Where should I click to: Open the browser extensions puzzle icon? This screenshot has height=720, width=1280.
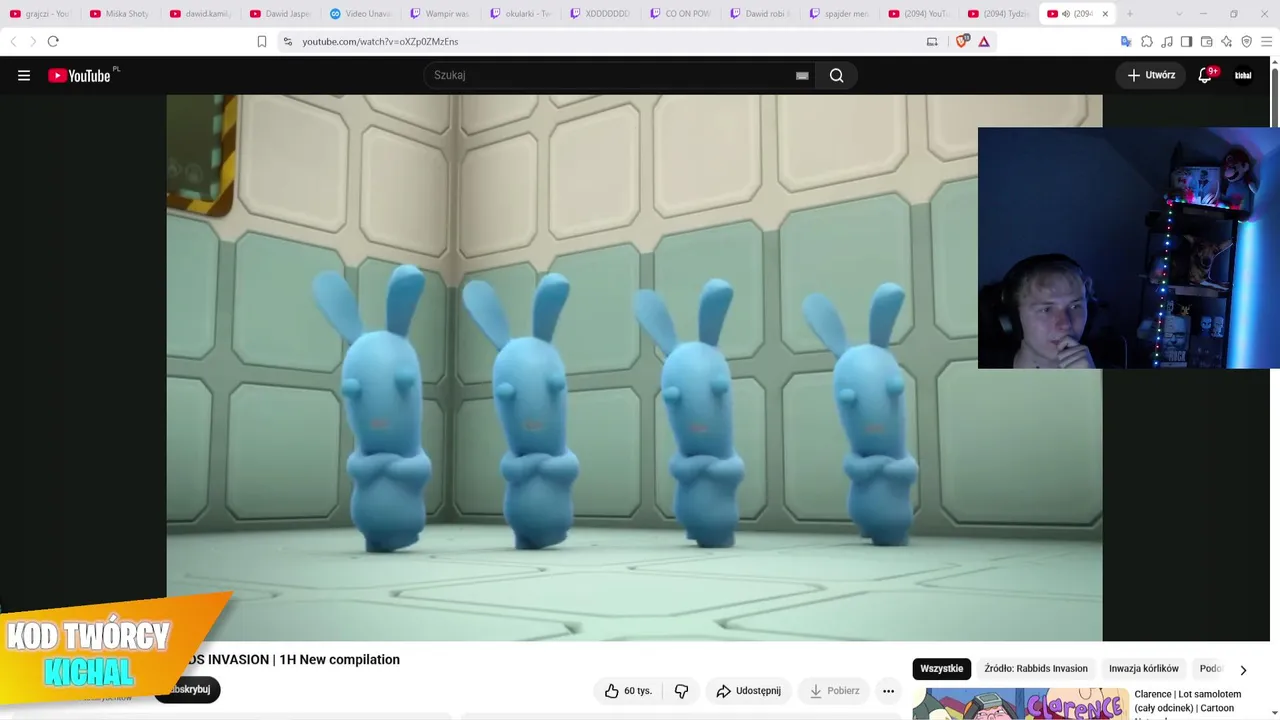[x=1147, y=41]
